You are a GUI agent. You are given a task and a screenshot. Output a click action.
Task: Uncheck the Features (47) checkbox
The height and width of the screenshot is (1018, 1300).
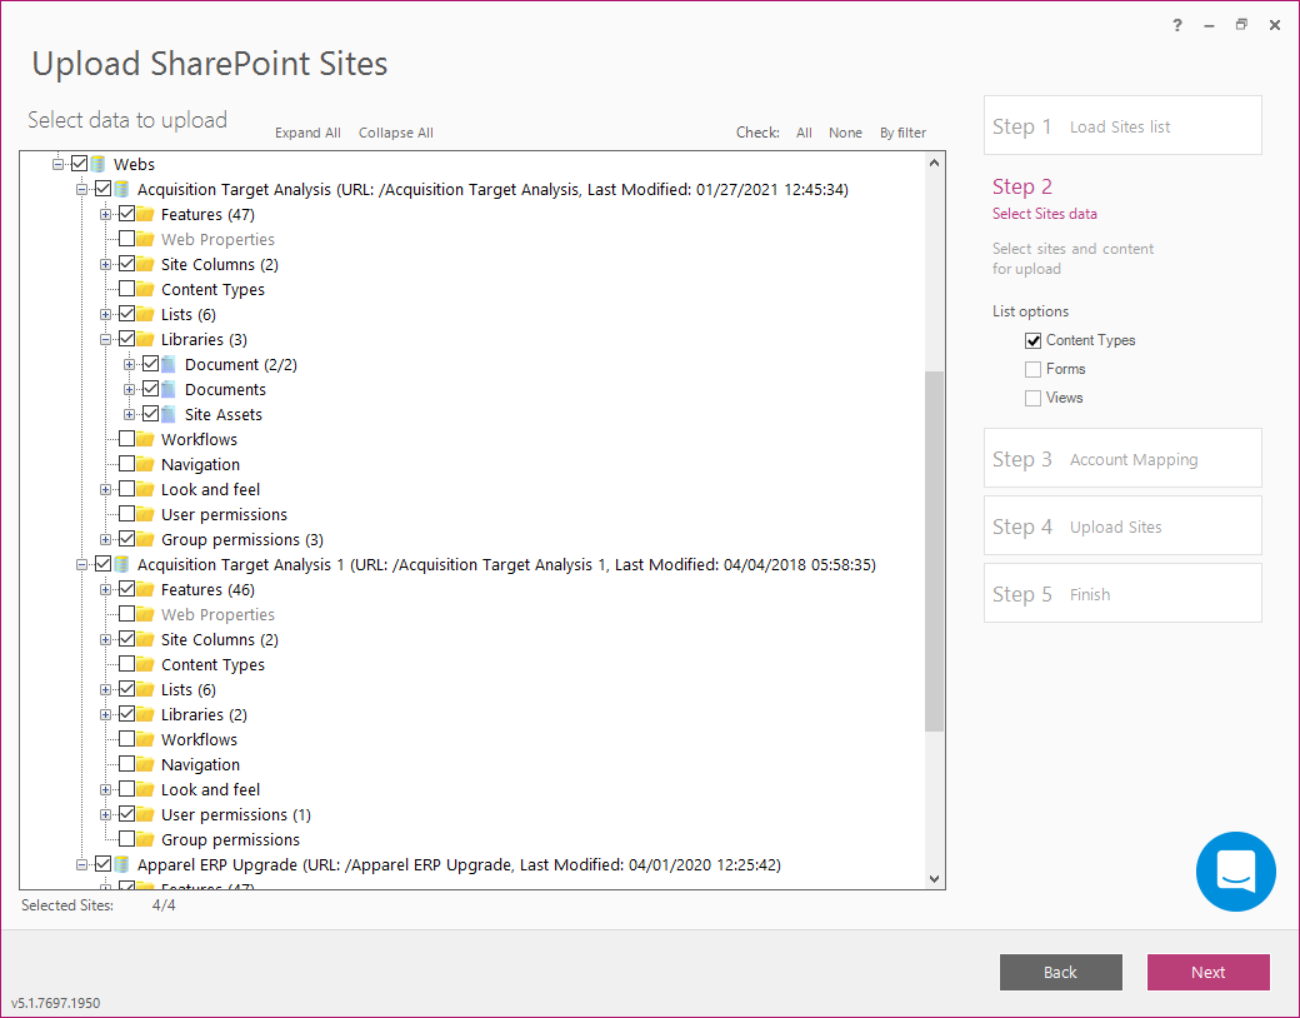pos(127,213)
